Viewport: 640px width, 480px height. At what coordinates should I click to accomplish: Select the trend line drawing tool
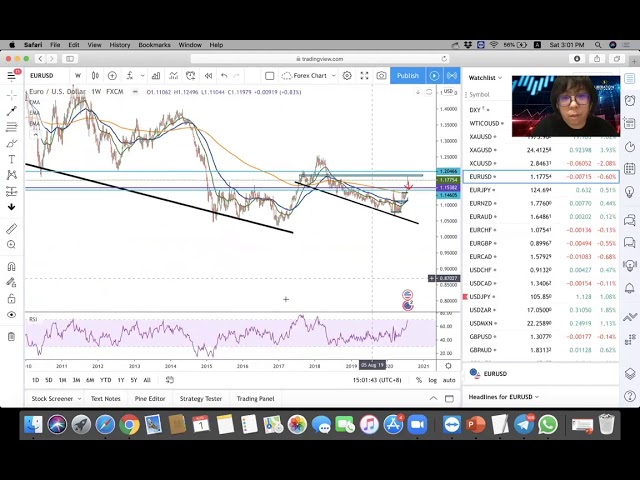tap(12, 111)
